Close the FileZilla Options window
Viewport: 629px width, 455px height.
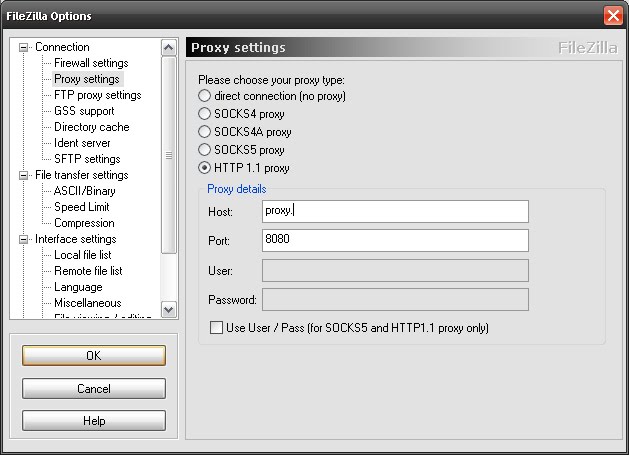tap(613, 16)
